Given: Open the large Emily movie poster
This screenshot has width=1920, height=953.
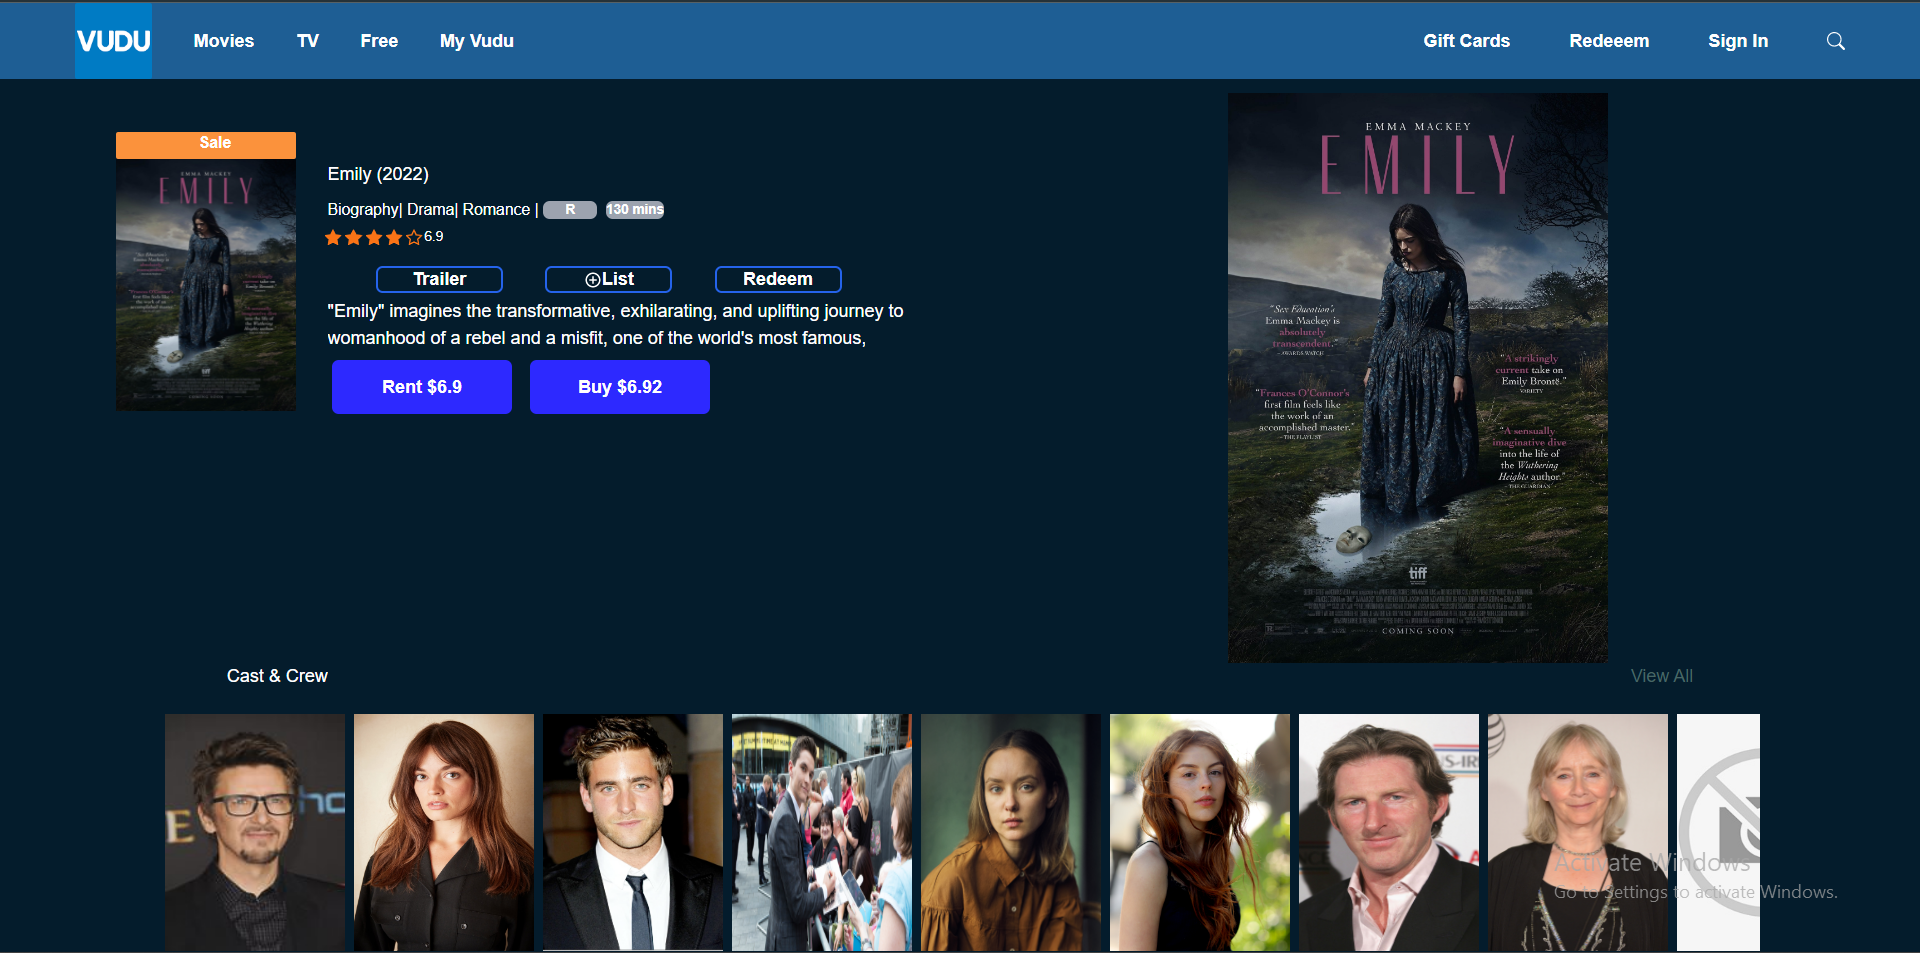Looking at the screenshot, I should pos(1418,378).
